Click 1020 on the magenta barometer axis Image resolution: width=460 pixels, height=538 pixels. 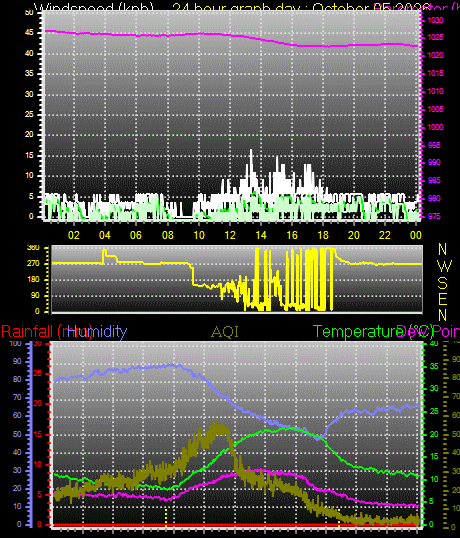pos(436,55)
